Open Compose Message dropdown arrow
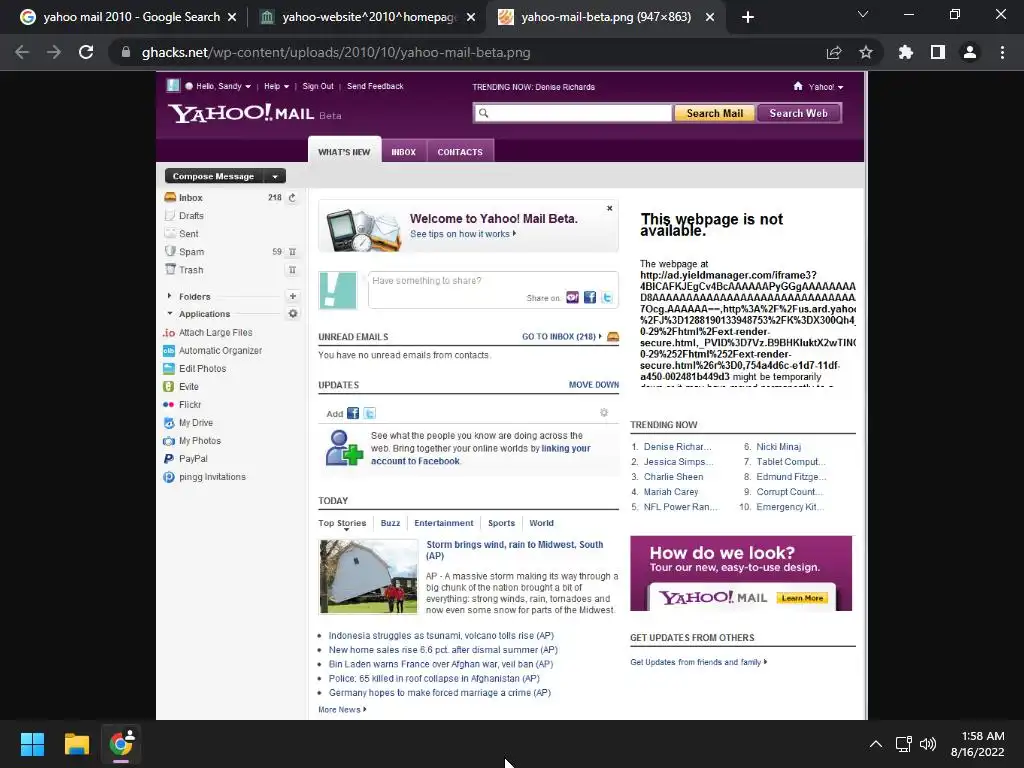 275,176
